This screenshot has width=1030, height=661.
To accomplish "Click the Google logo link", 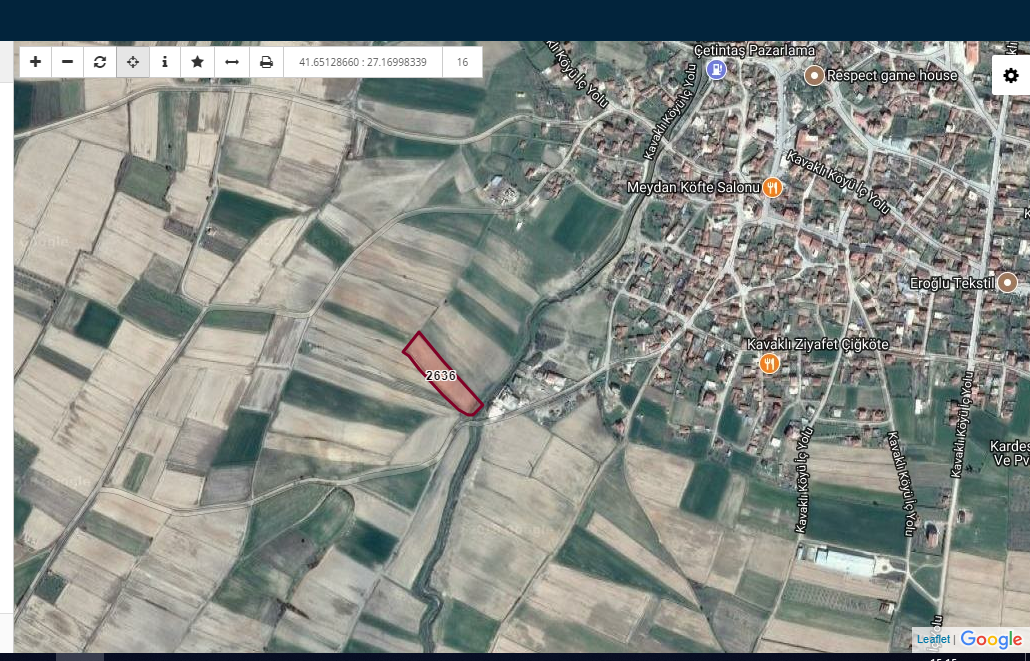I will point(991,639).
